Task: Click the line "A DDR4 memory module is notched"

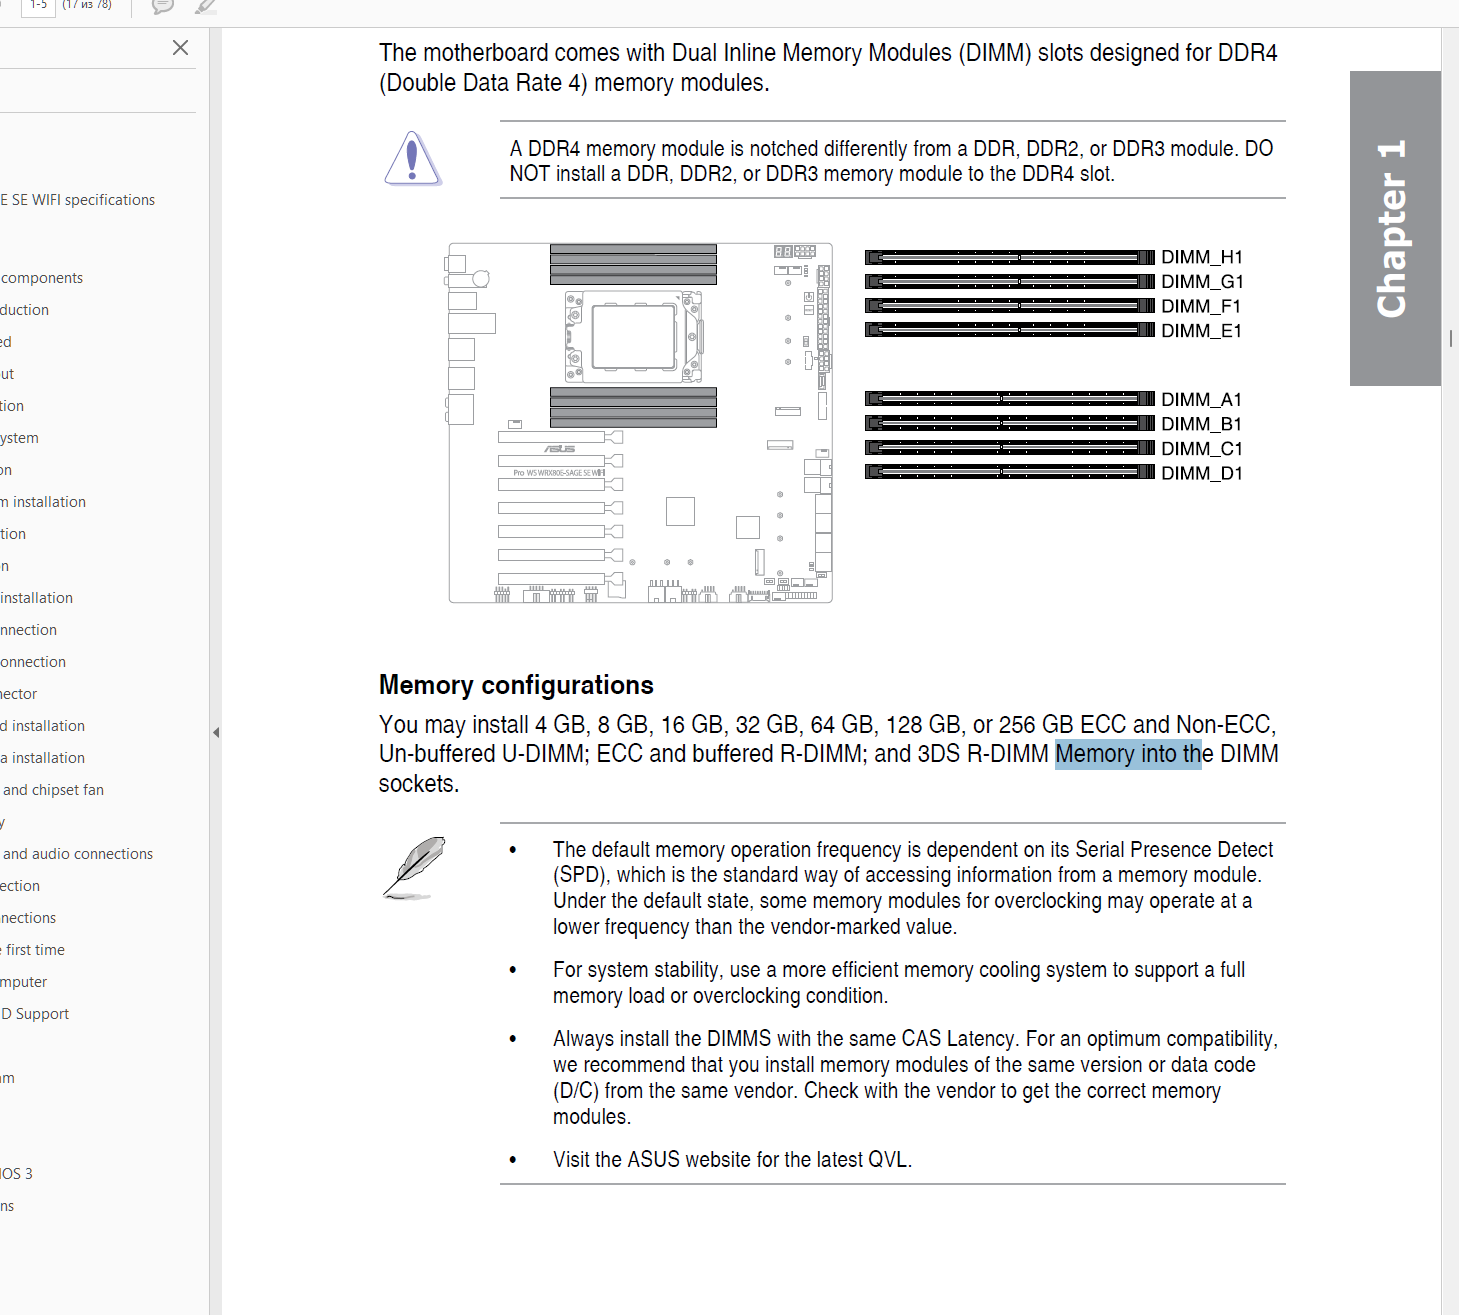Action: click(x=891, y=149)
